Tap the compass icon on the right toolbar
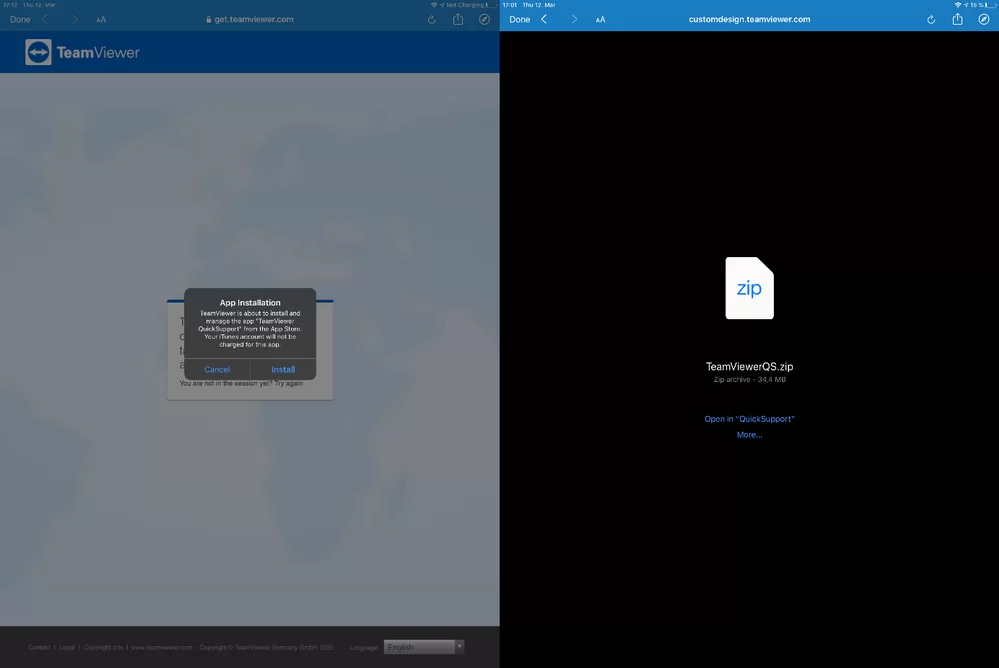 pyautogui.click(x=984, y=18)
